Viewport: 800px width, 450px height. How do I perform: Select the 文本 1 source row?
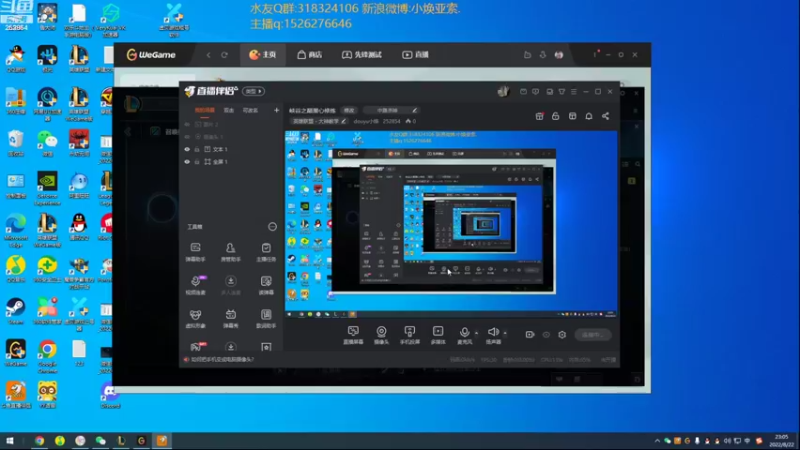(x=231, y=149)
